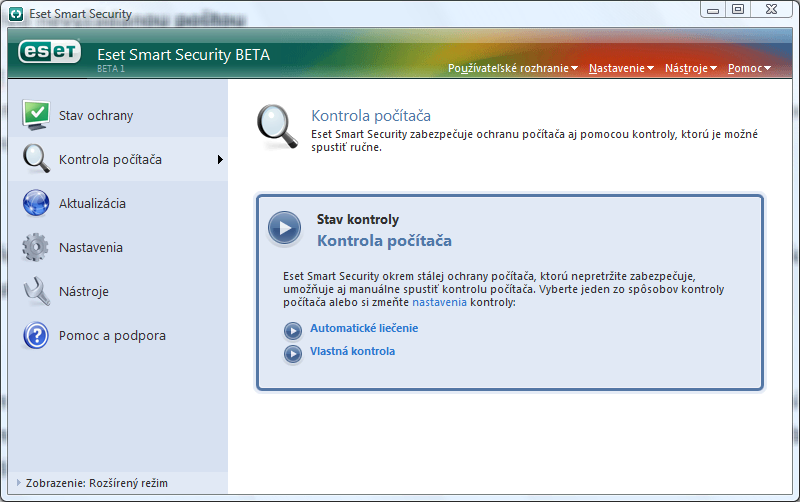
Task: Click the Aktualizácia globe icon
Action: coord(36,203)
